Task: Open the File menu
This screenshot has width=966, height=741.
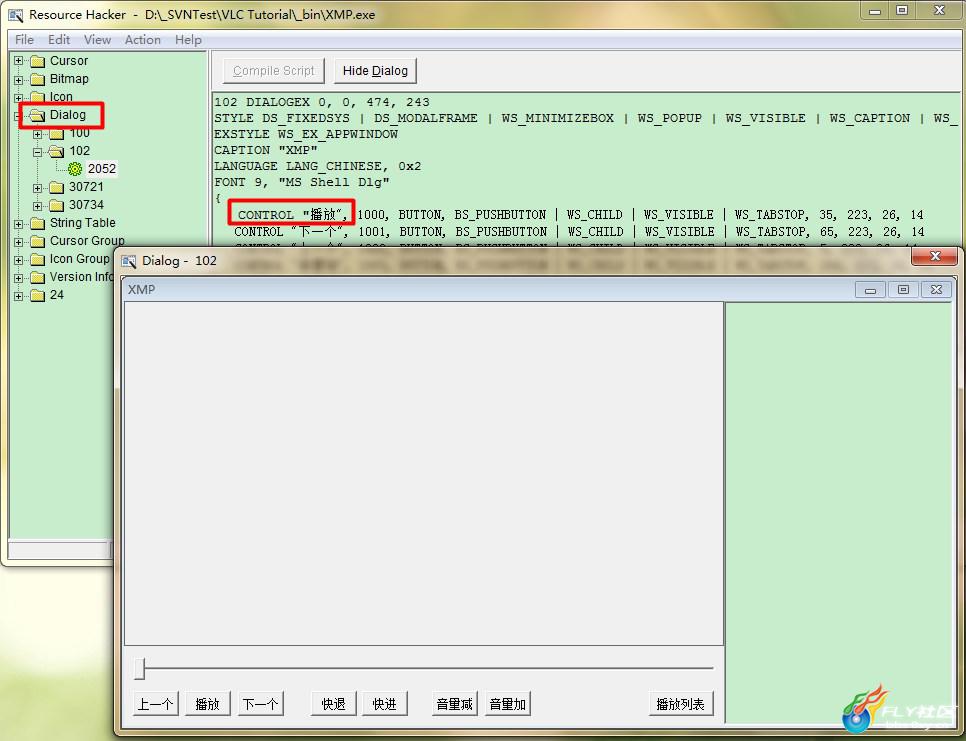Action: pyautogui.click(x=24, y=40)
